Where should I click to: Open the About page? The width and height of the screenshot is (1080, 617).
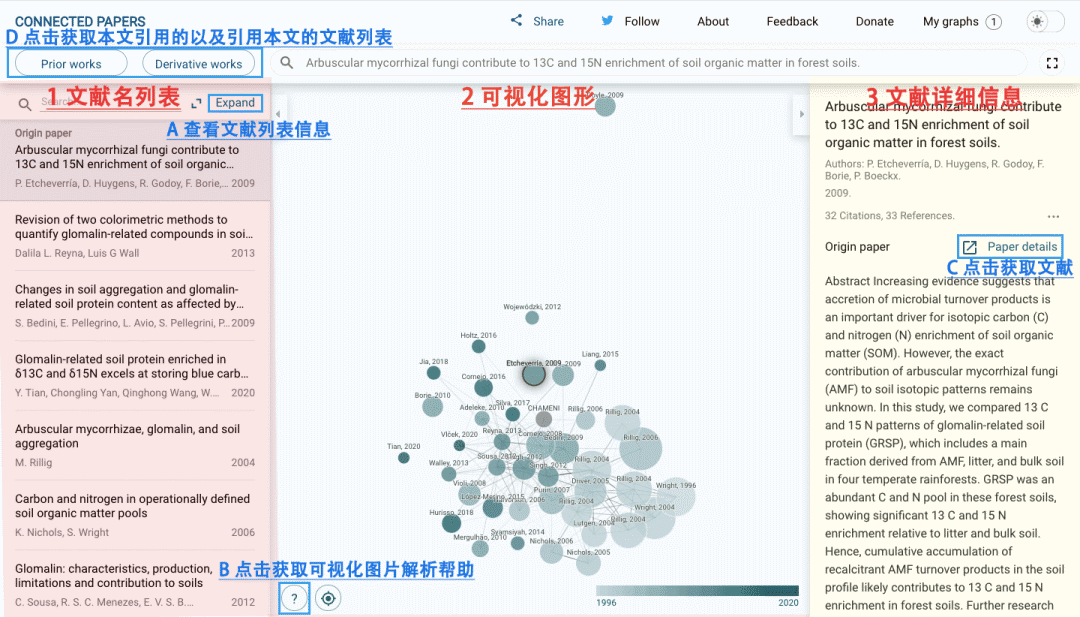tap(713, 21)
